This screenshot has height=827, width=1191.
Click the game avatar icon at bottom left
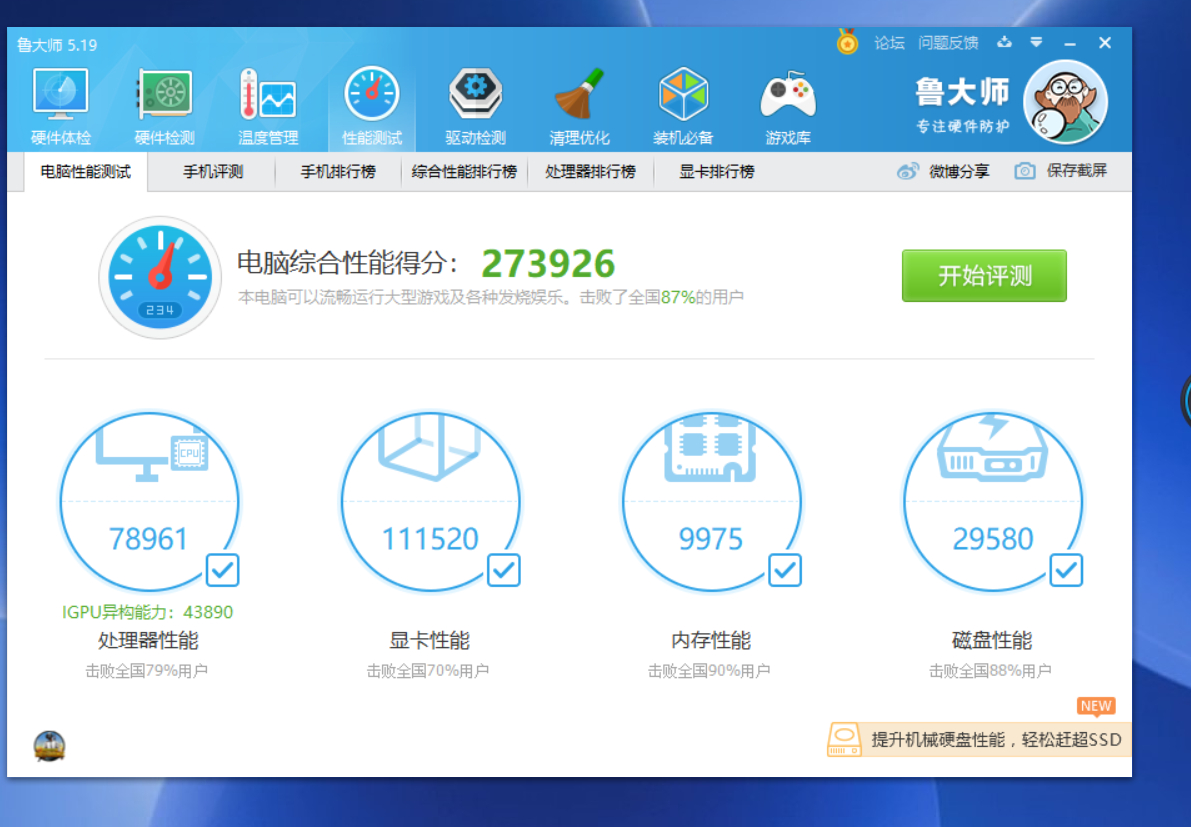point(49,746)
